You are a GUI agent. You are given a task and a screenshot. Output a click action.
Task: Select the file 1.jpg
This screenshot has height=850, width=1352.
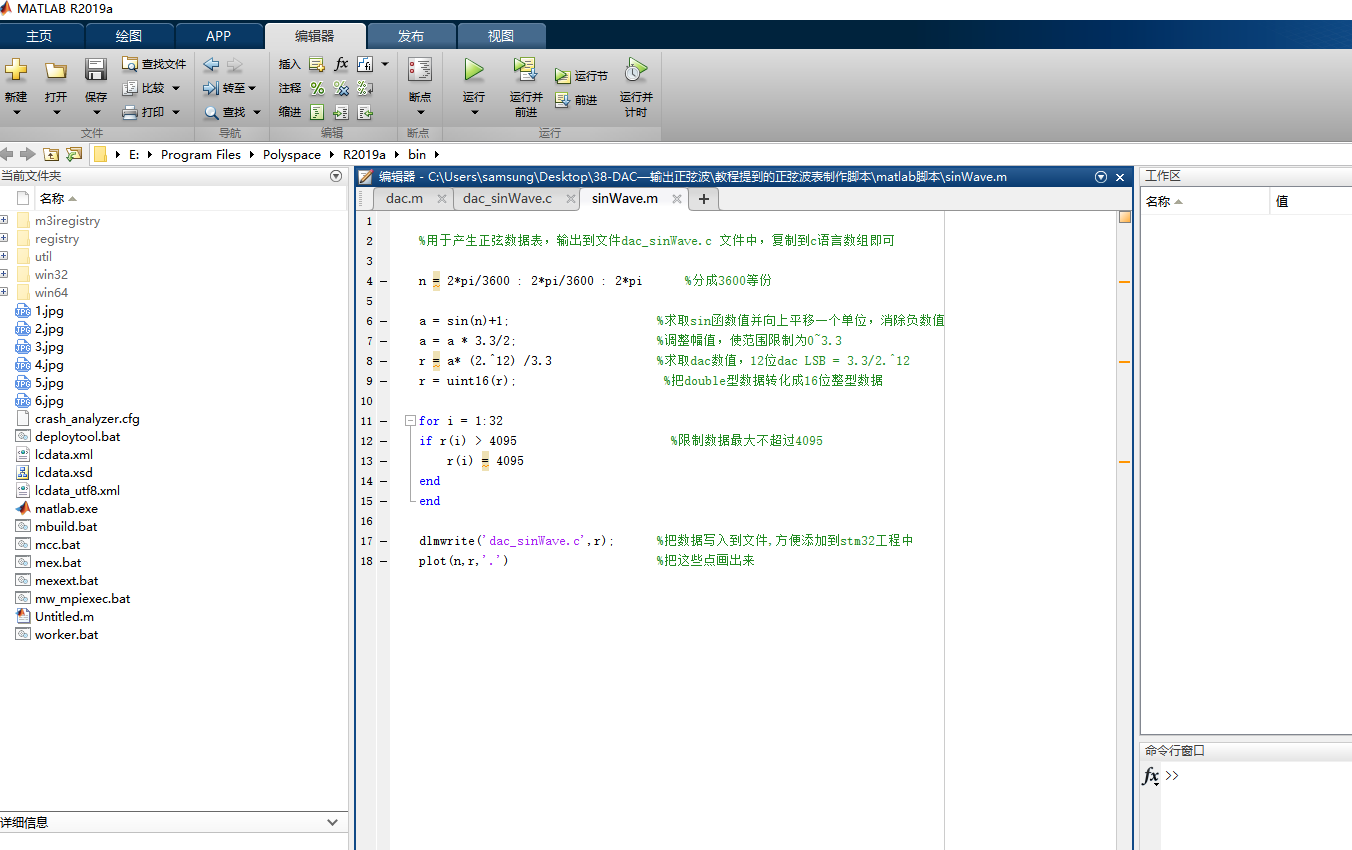coord(49,311)
